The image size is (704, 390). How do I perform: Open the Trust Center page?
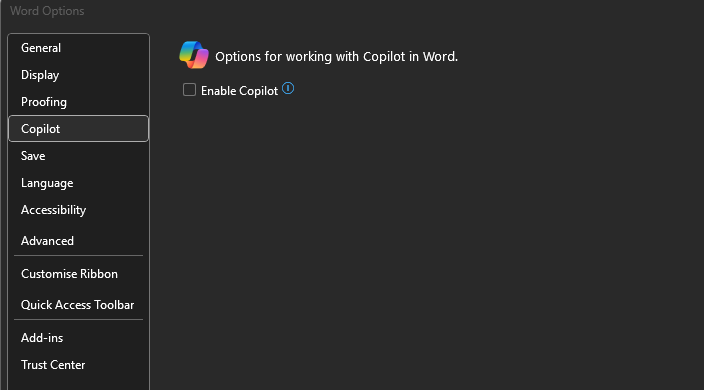point(79,365)
